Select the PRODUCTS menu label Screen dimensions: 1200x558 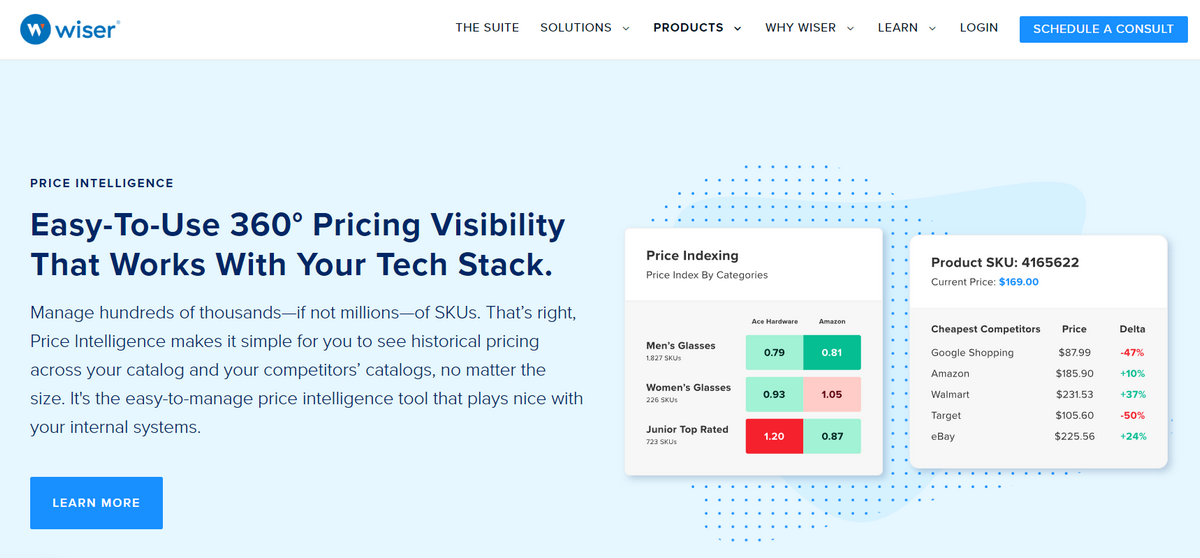(688, 28)
